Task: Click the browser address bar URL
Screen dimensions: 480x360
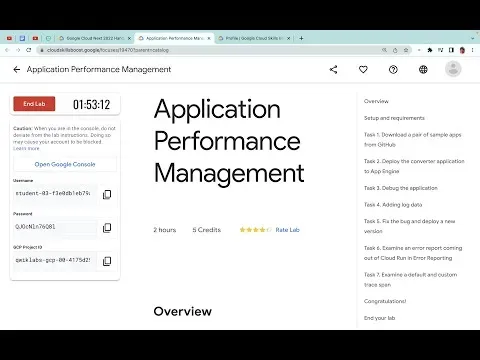Action: click(x=108, y=50)
